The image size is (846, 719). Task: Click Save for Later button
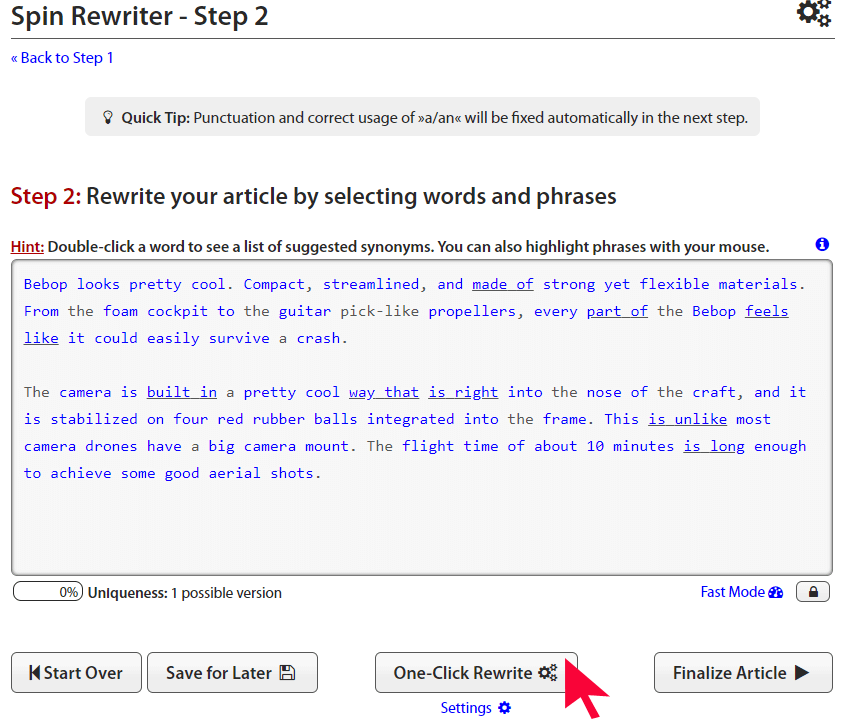click(x=232, y=673)
